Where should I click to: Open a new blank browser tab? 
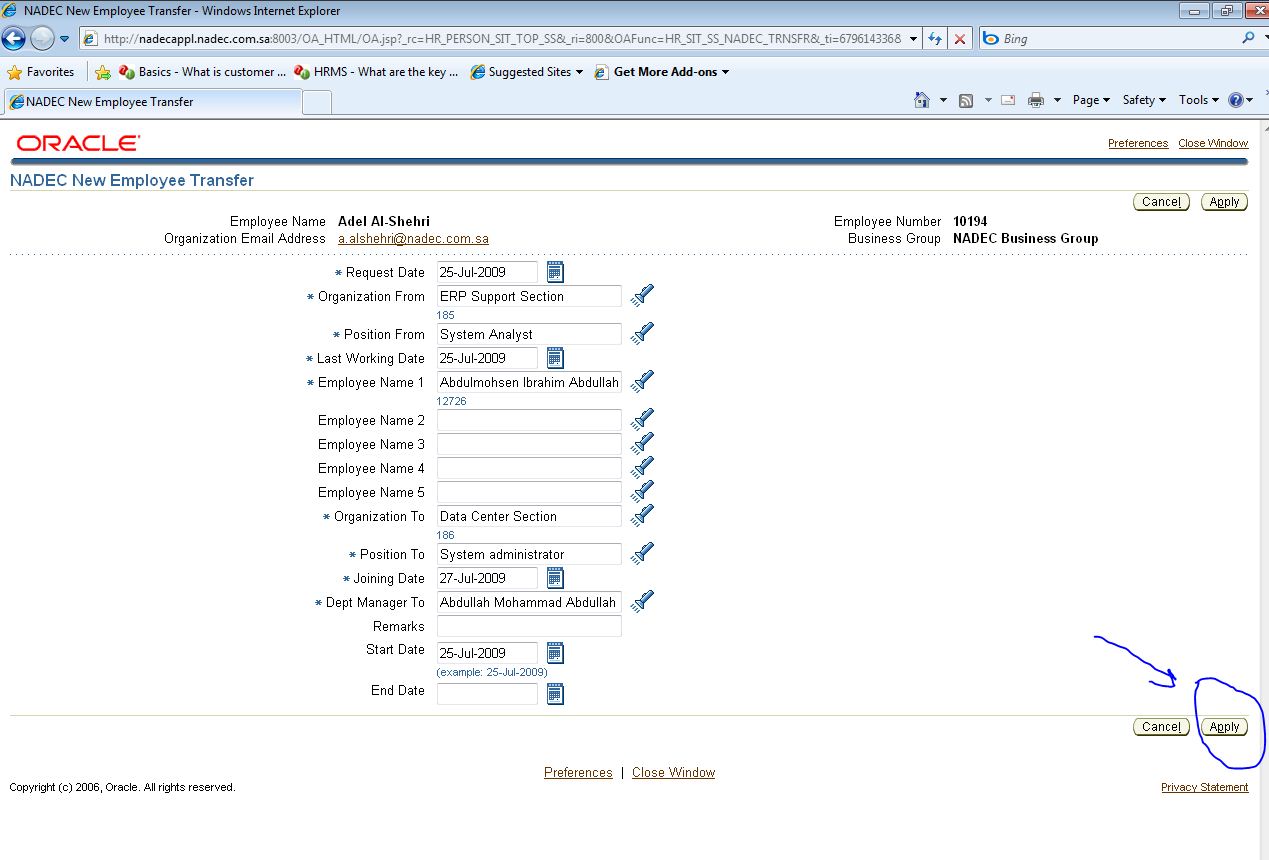316,102
